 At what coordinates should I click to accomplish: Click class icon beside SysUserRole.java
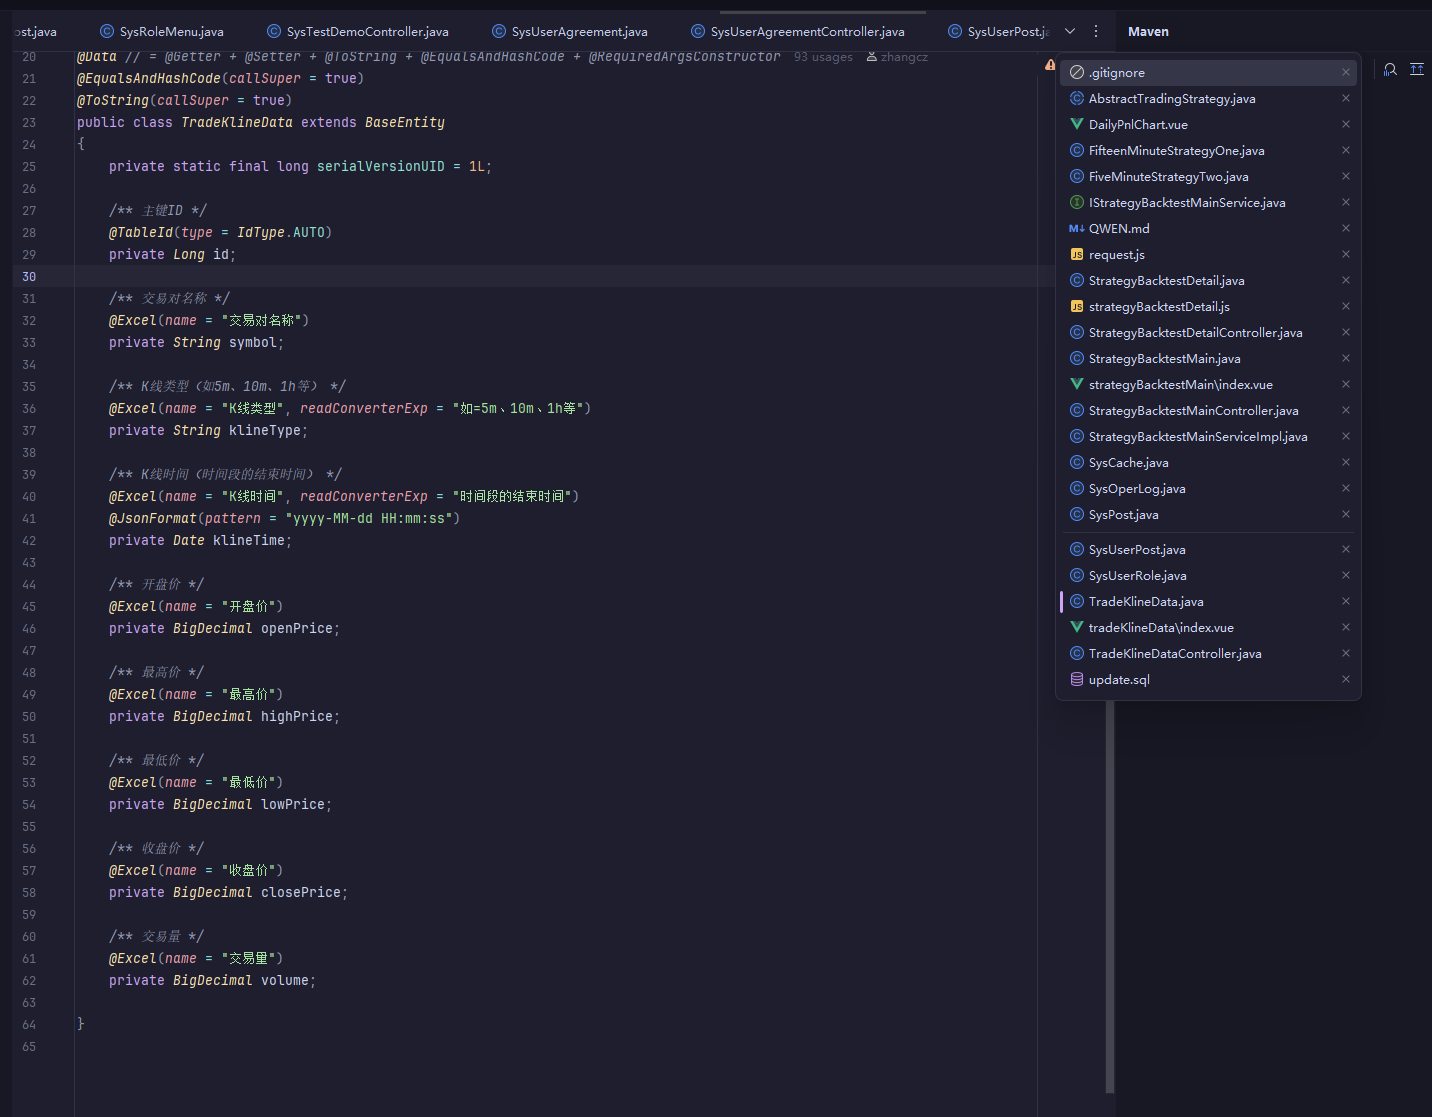coord(1077,576)
